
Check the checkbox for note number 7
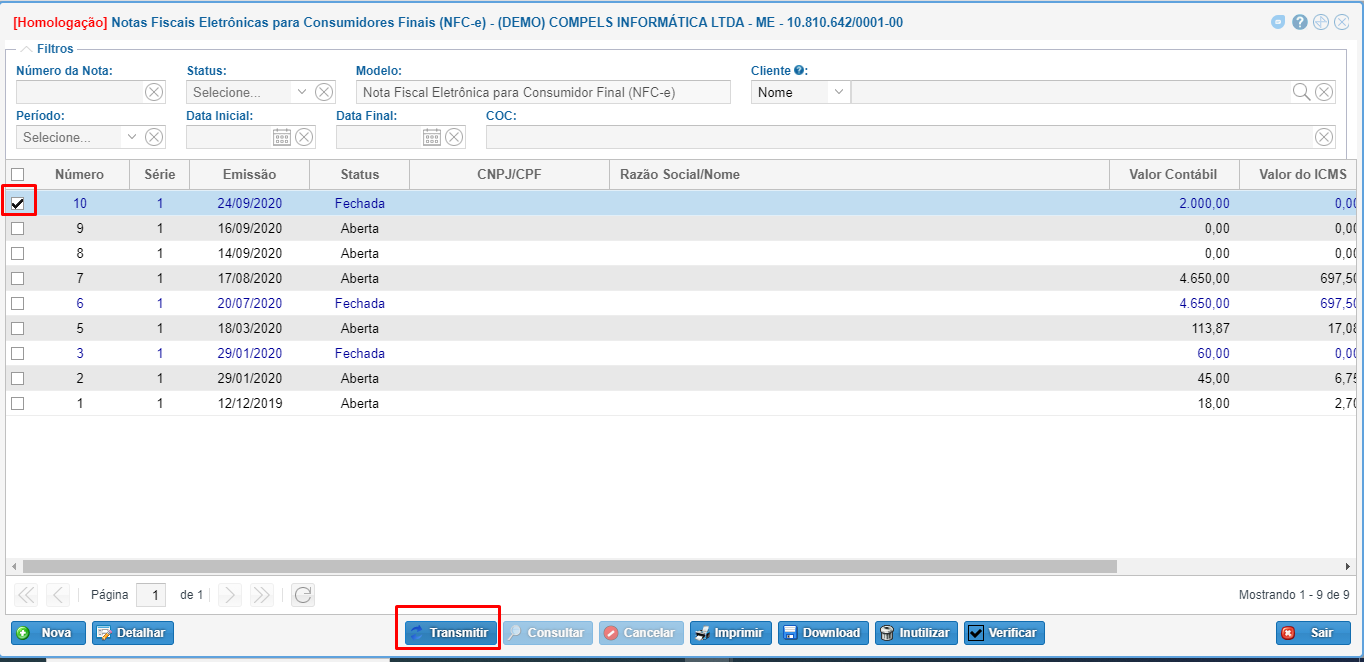(18, 278)
